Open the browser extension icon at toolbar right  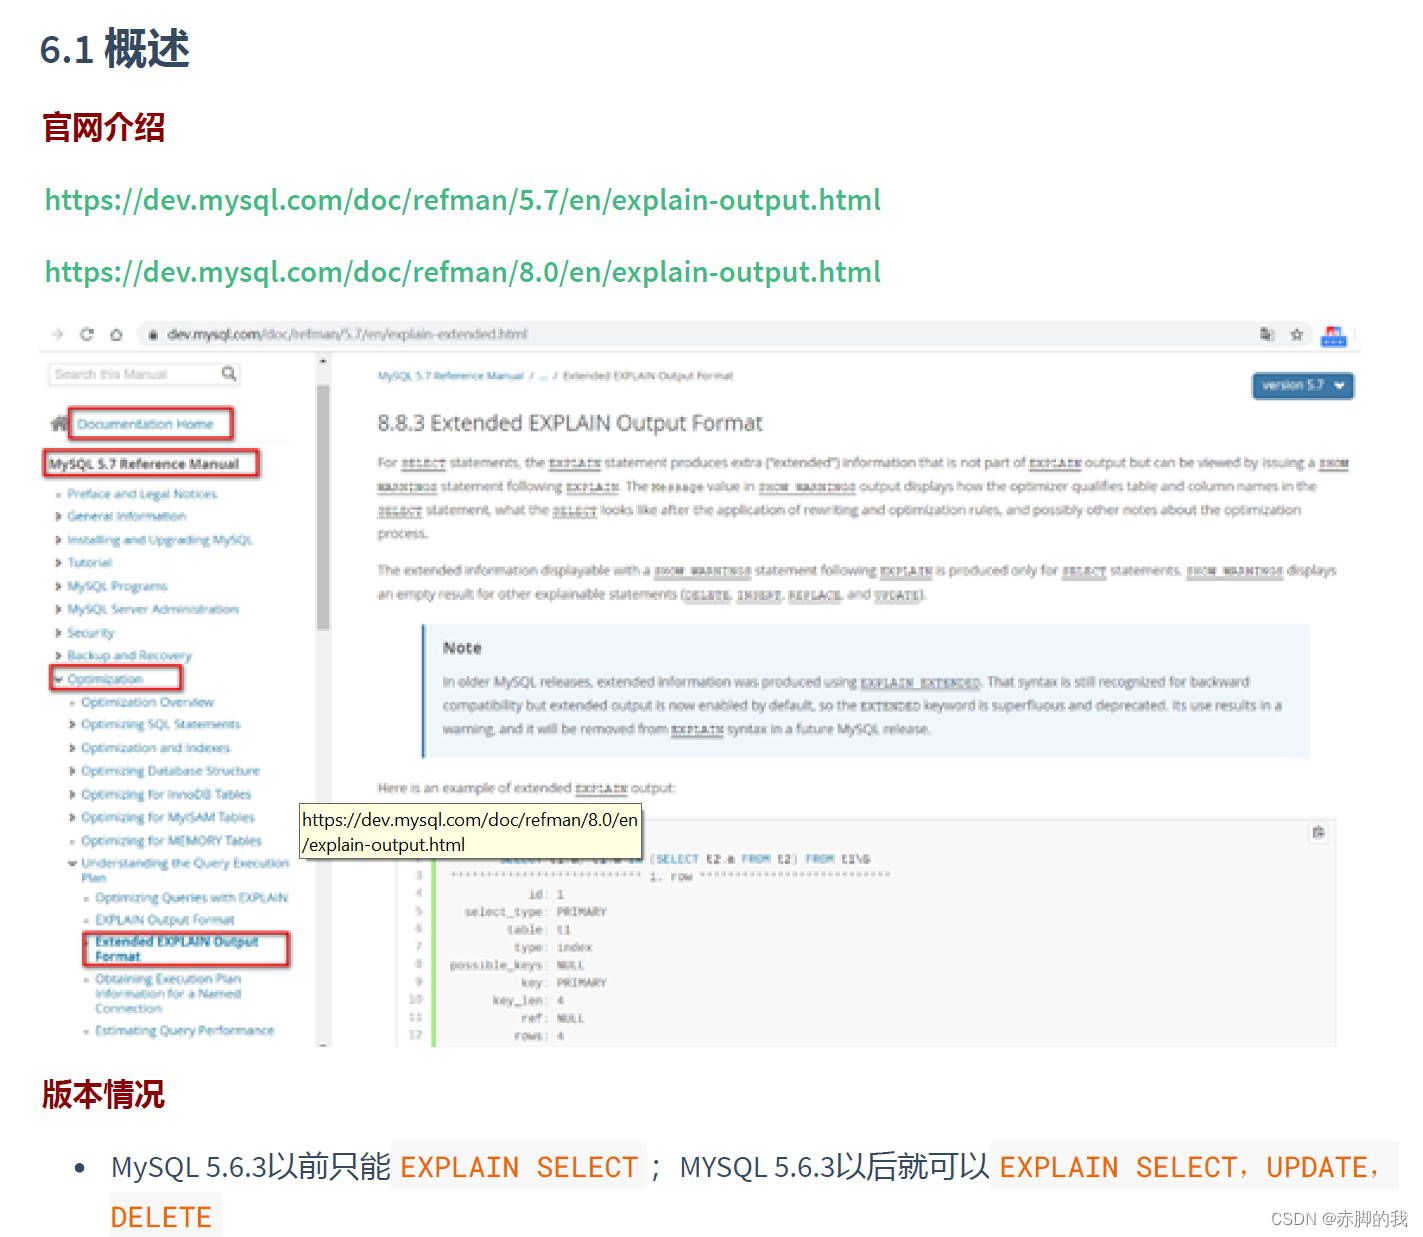pyautogui.click(x=1334, y=336)
